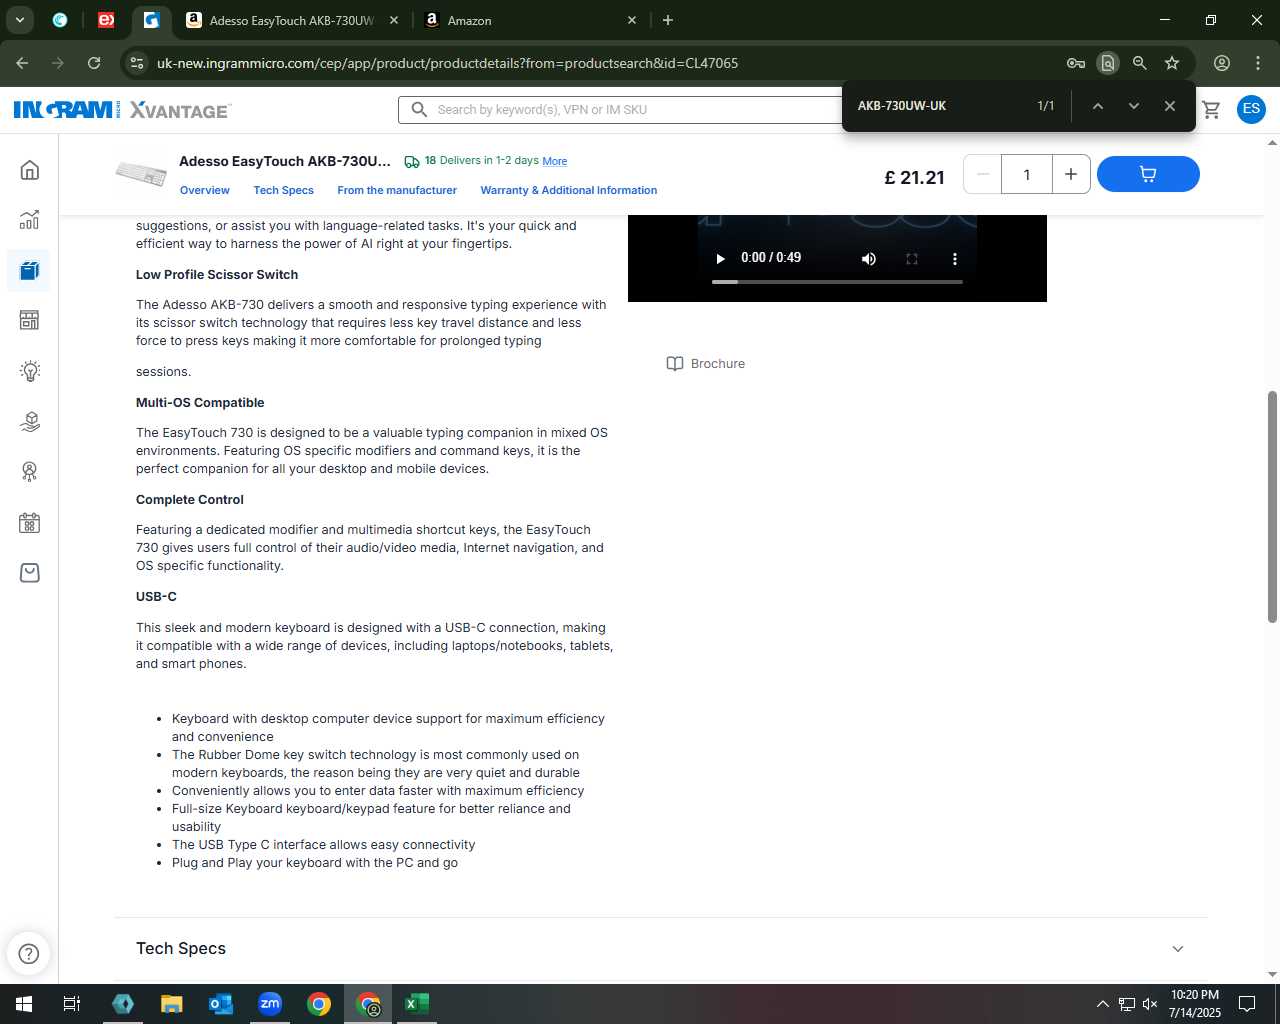Show hidden system tray icons
1280x1024 pixels.
[1102, 1004]
